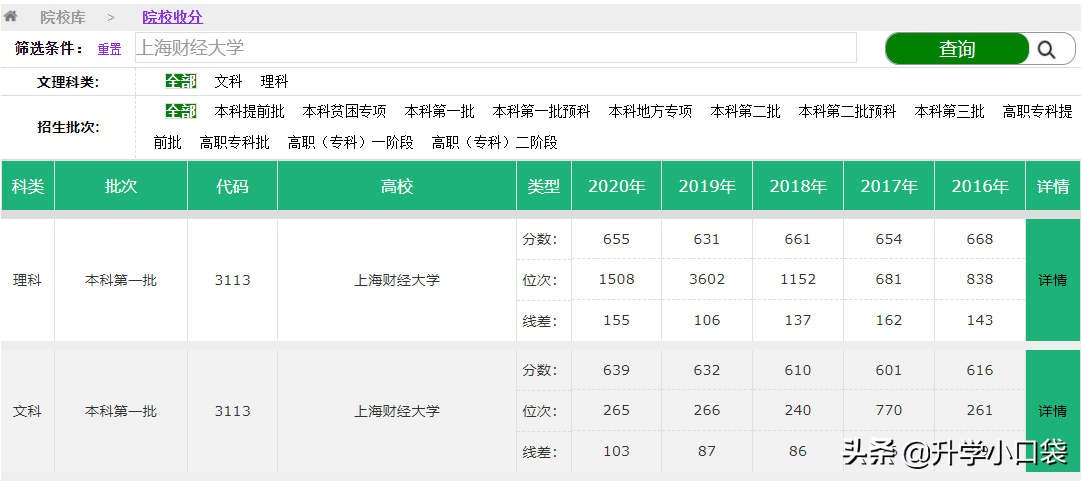
Task: Click the 高校 column header
Action: click(397, 186)
